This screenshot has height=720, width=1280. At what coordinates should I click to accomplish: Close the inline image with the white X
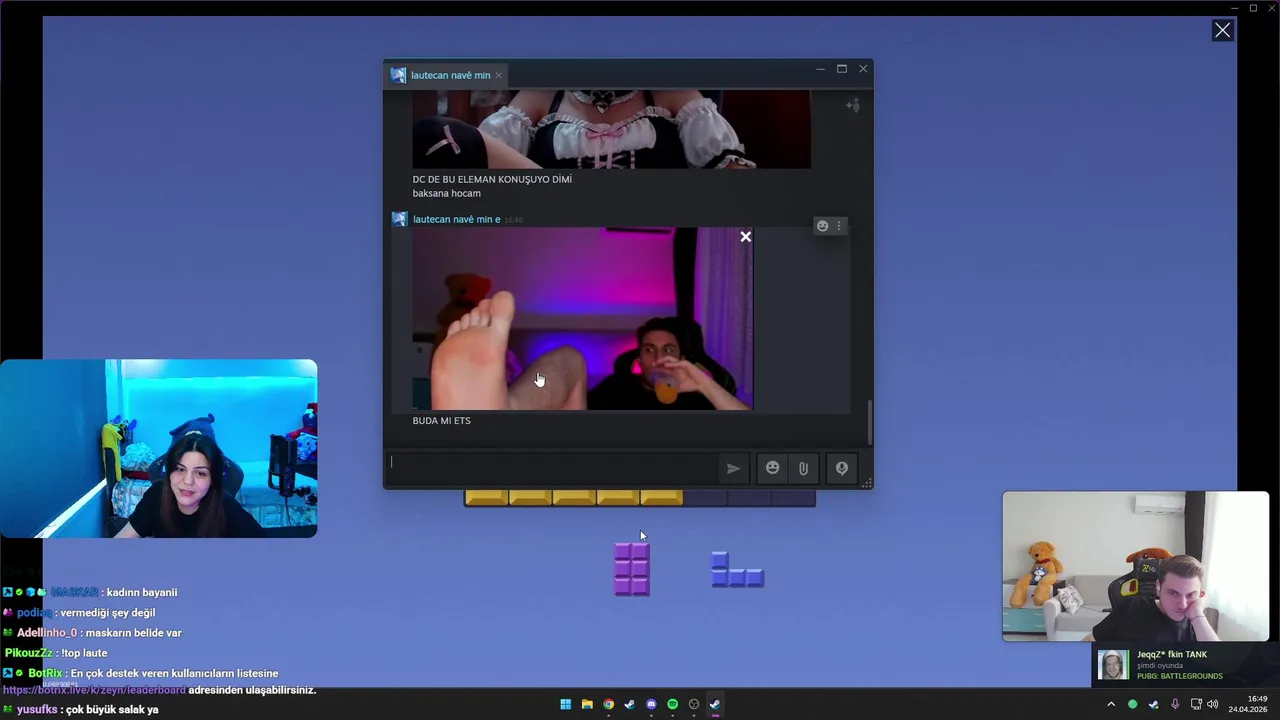(745, 237)
